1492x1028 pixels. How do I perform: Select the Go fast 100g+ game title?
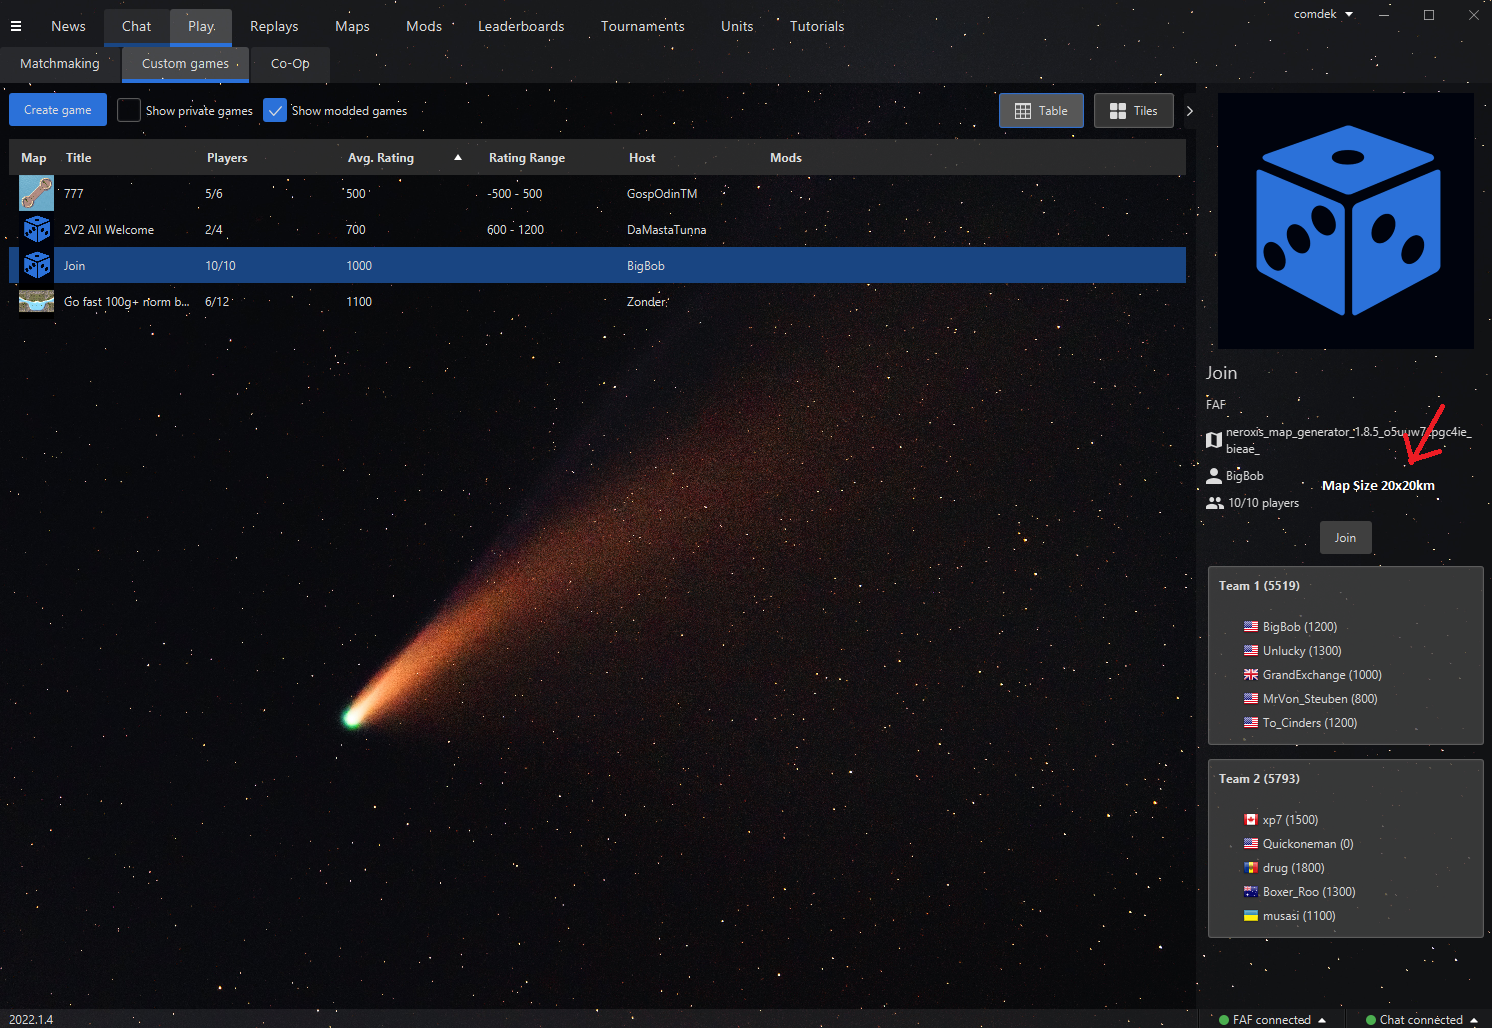(126, 302)
